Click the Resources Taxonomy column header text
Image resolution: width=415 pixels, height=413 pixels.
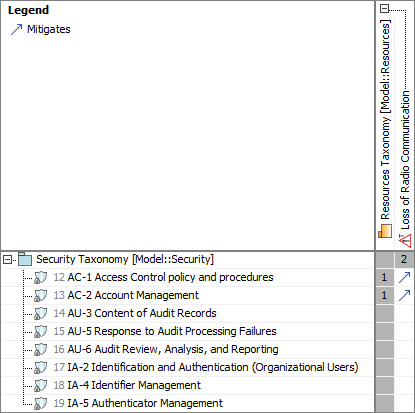point(385,120)
